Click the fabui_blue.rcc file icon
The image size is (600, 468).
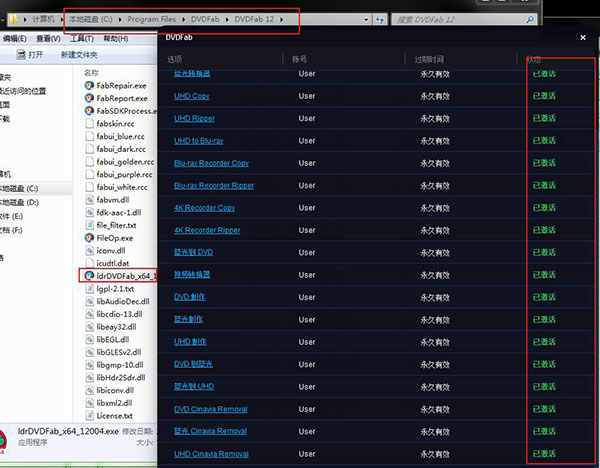coord(90,136)
